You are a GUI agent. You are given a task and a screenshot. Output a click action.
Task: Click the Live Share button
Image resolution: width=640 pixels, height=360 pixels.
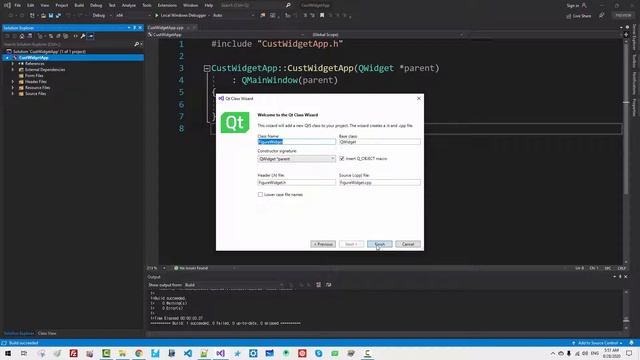(579, 16)
